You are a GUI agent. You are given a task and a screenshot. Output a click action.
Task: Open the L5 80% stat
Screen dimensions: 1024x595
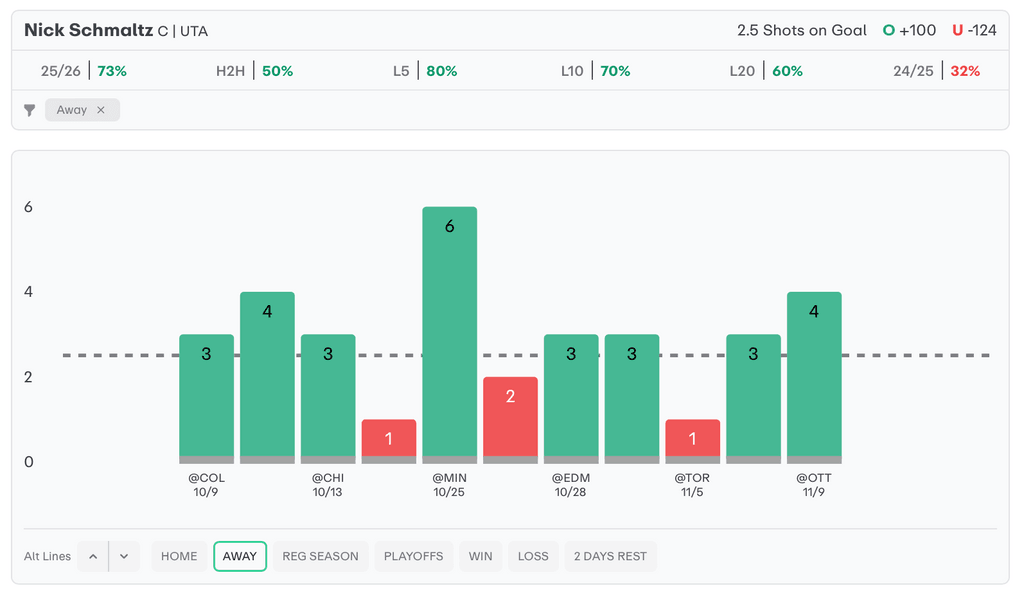[x=425, y=71]
